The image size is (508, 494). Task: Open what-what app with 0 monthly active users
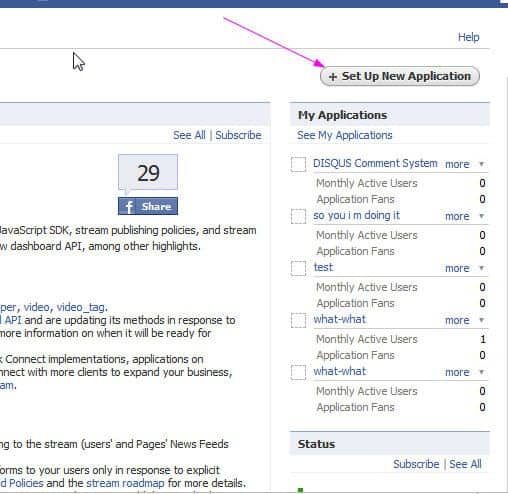[339, 371]
